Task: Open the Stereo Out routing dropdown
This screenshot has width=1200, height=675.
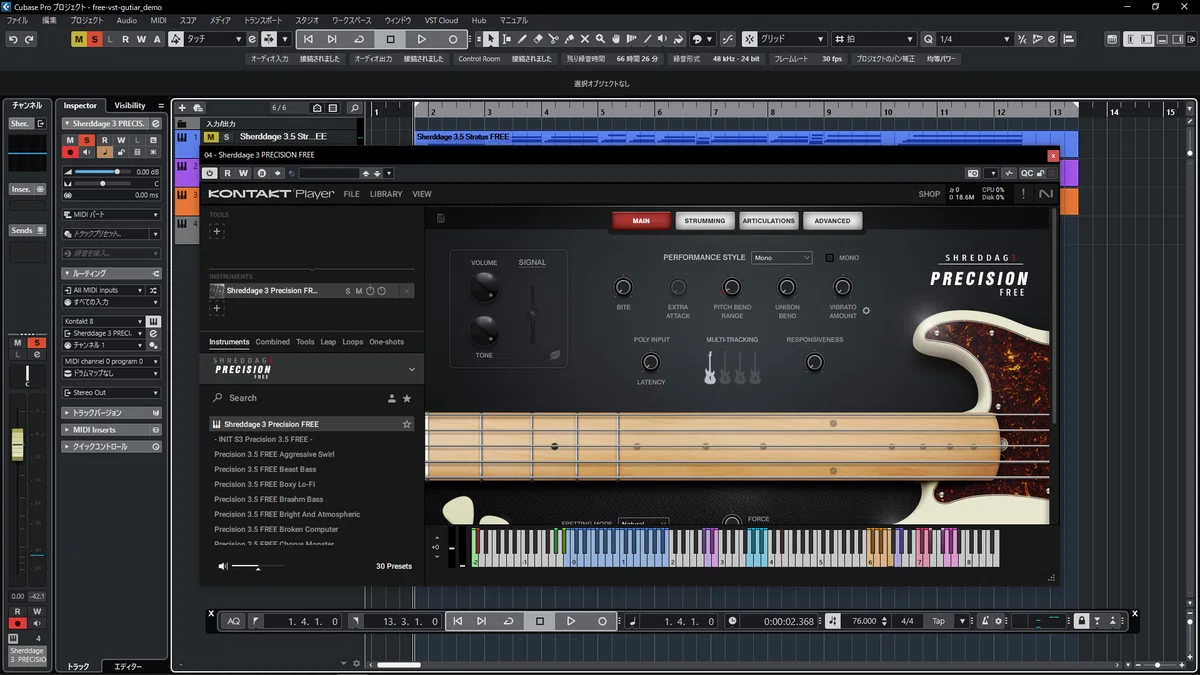Action: point(111,393)
